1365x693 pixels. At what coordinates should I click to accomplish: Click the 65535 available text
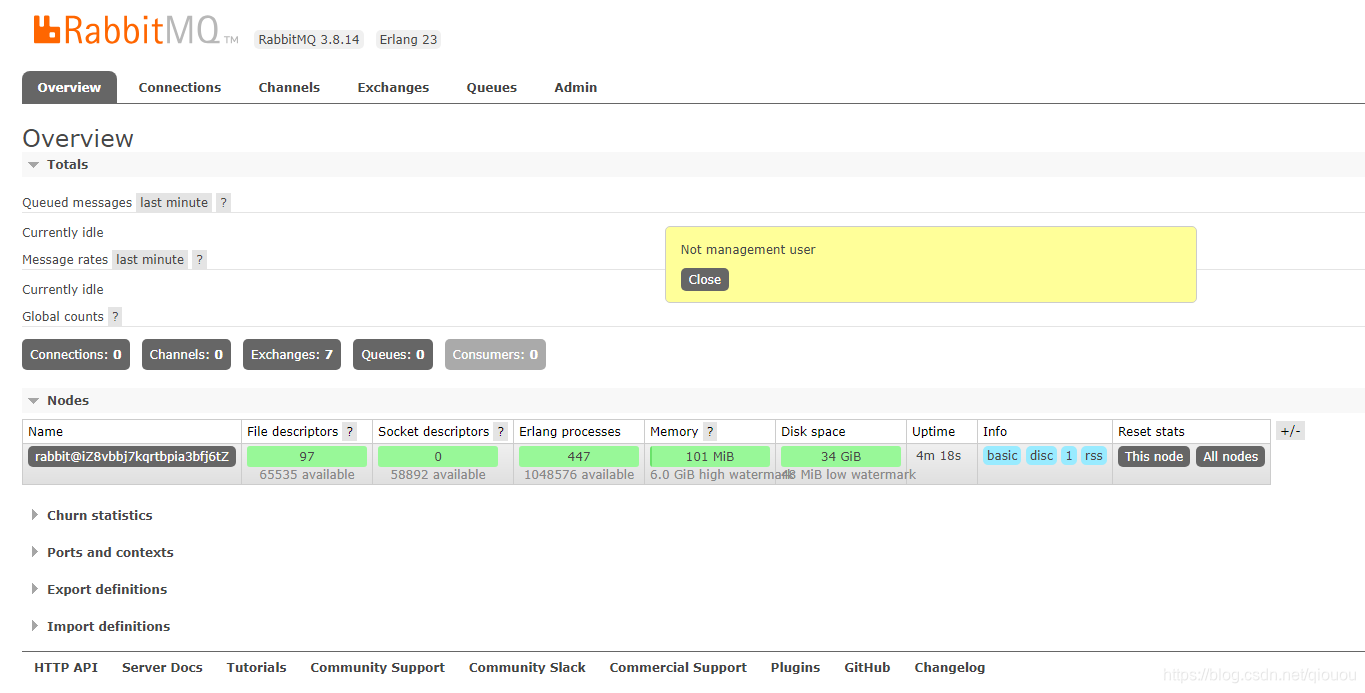pyautogui.click(x=307, y=475)
